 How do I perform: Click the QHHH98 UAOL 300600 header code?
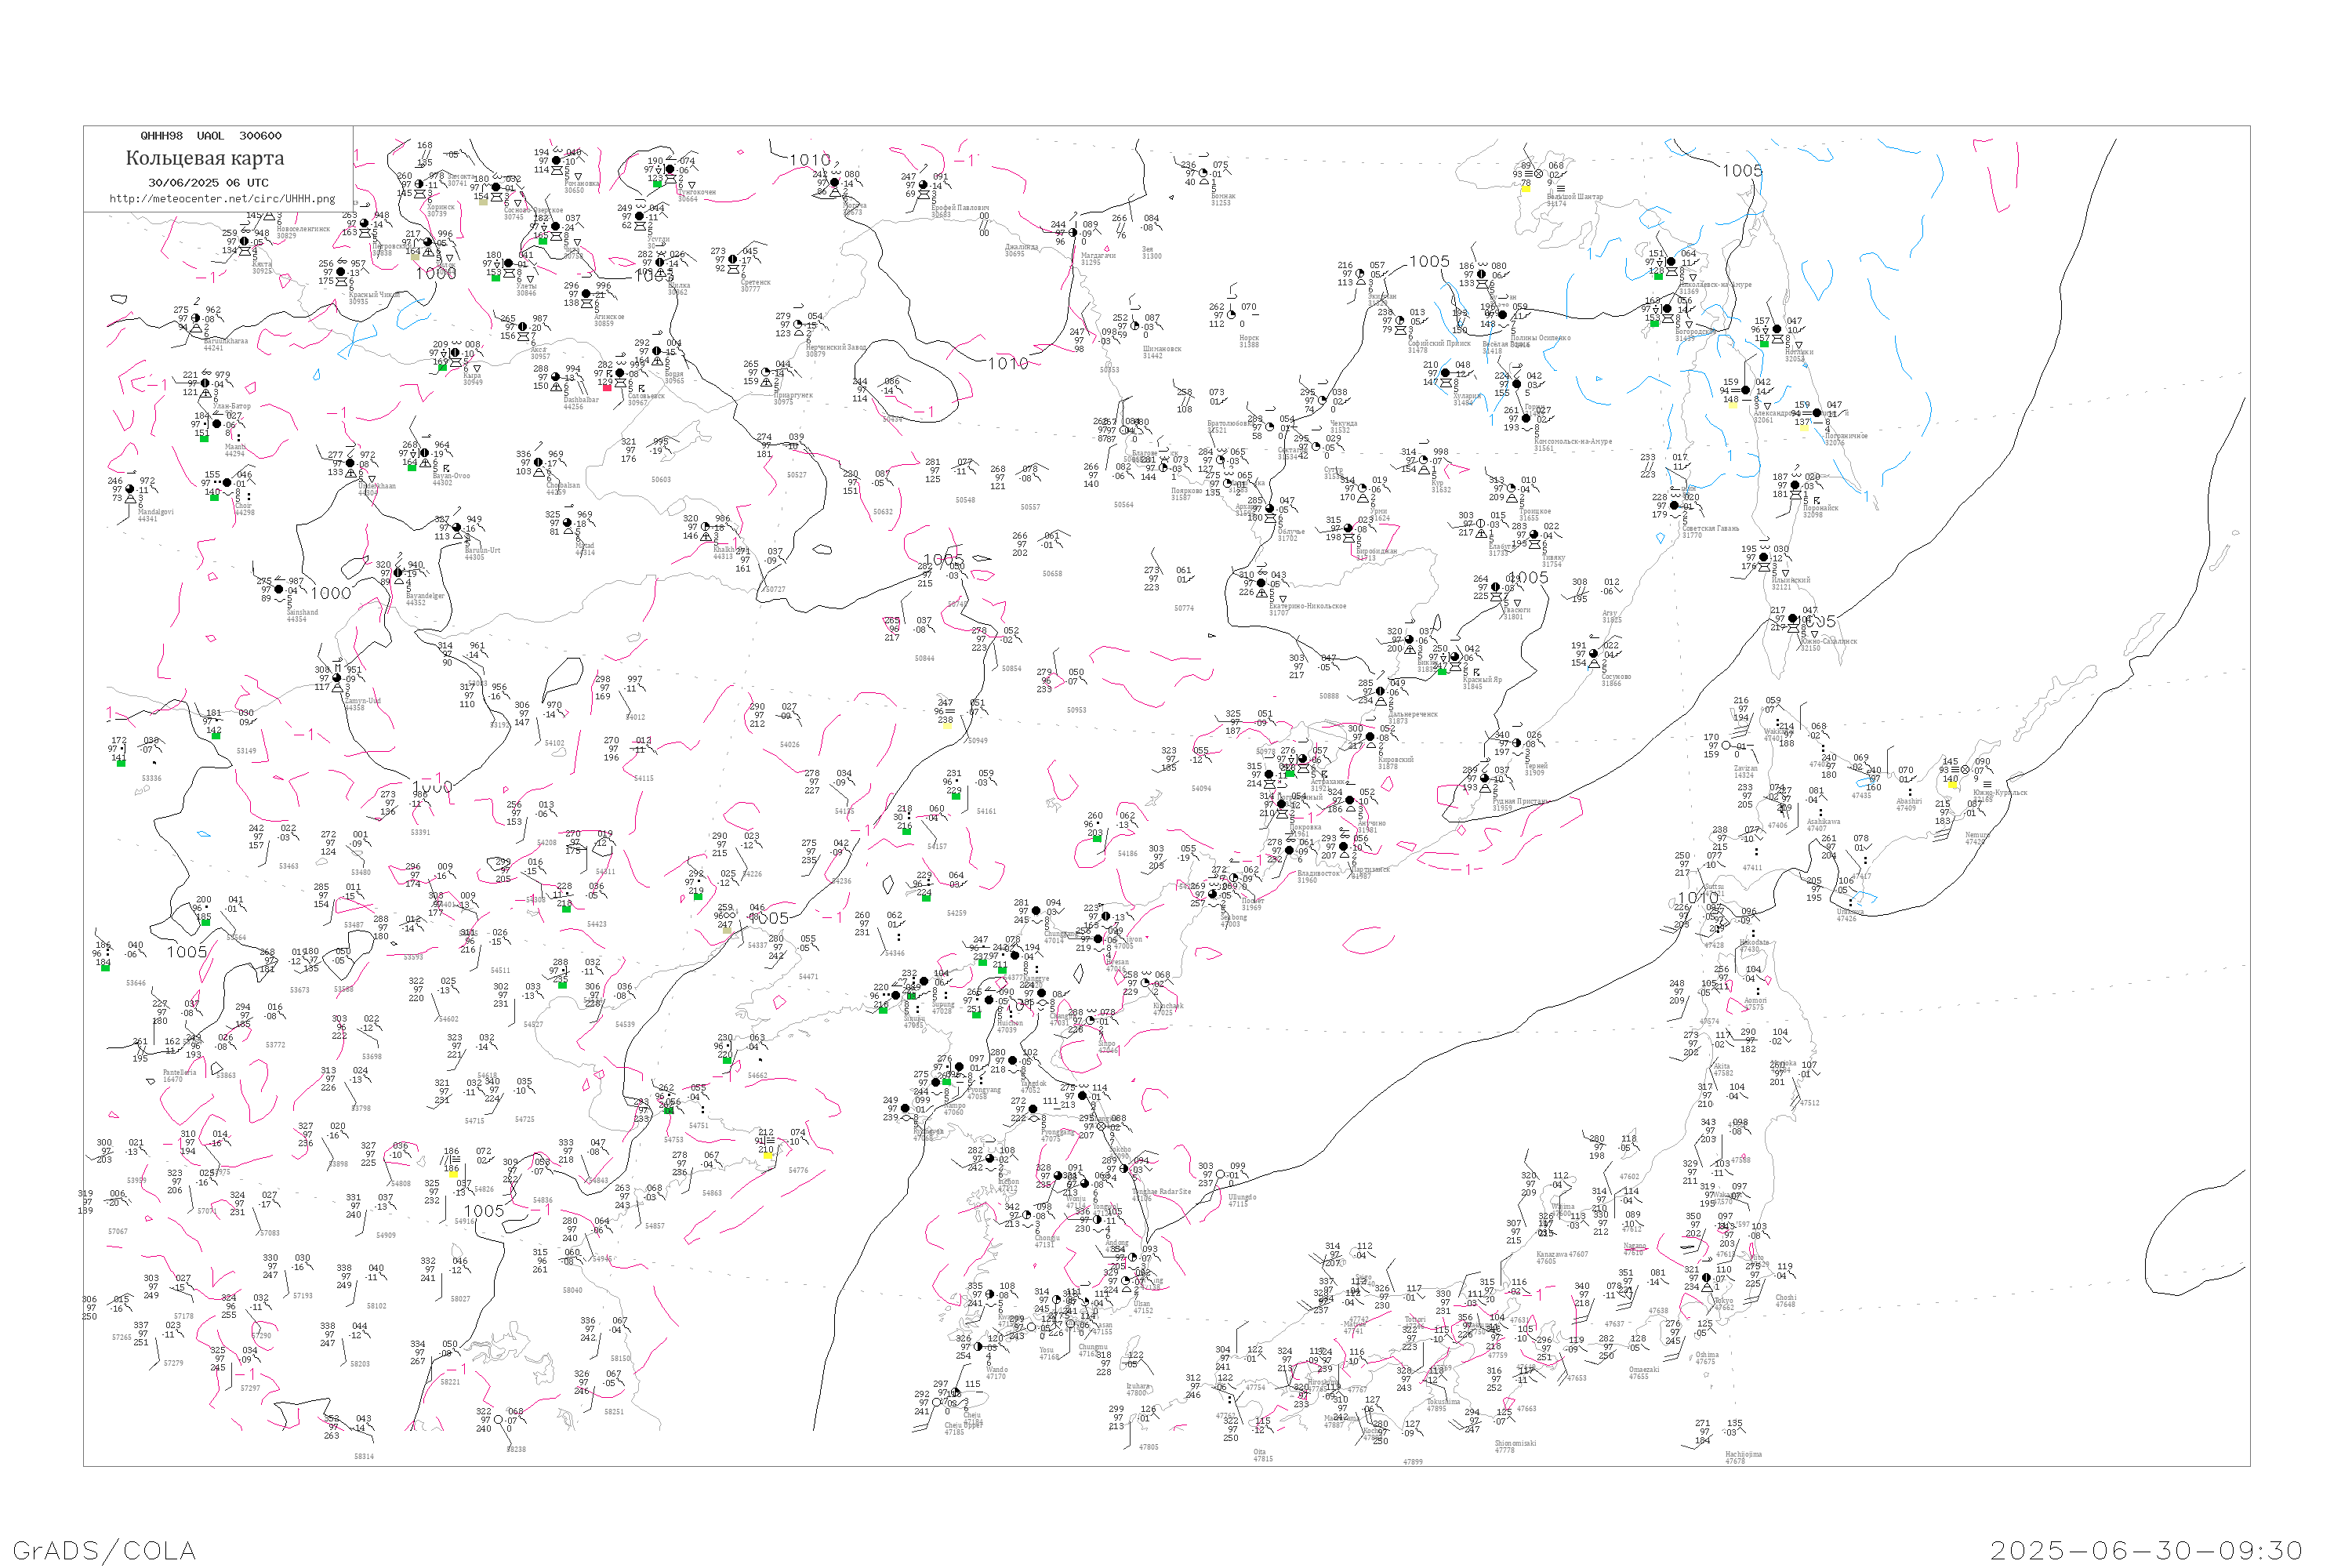point(211,136)
